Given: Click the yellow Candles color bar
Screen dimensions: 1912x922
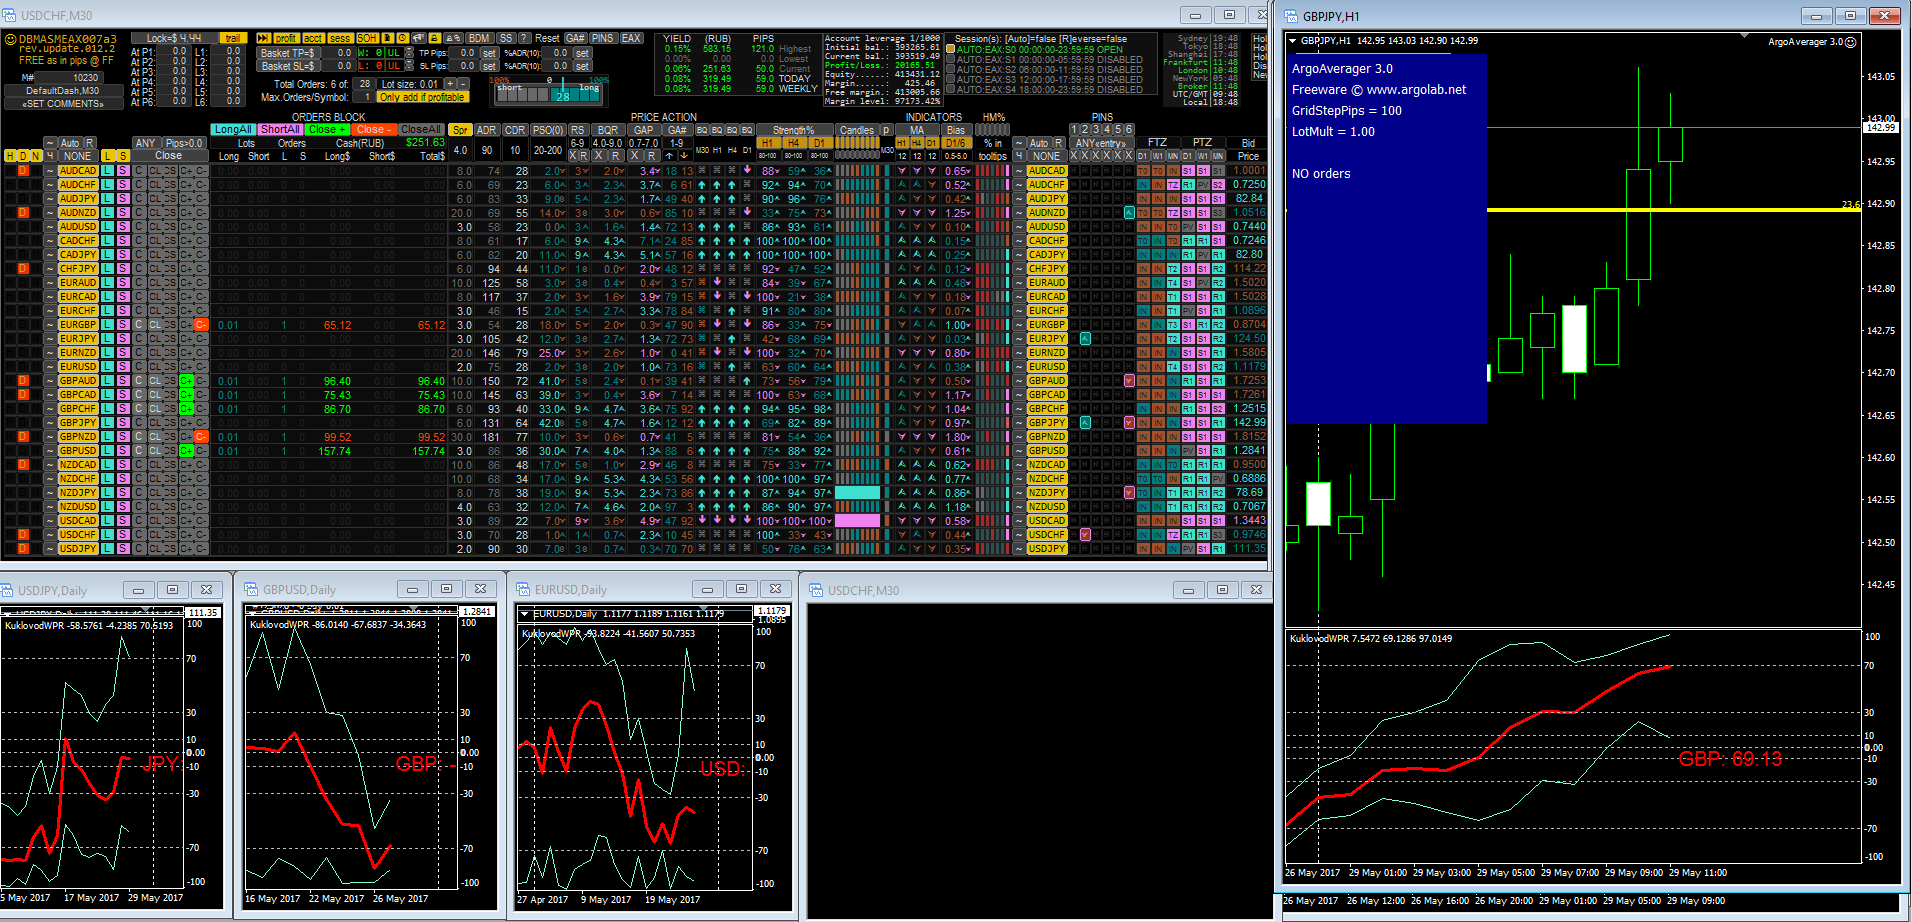Looking at the screenshot, I should click(857, 143).
